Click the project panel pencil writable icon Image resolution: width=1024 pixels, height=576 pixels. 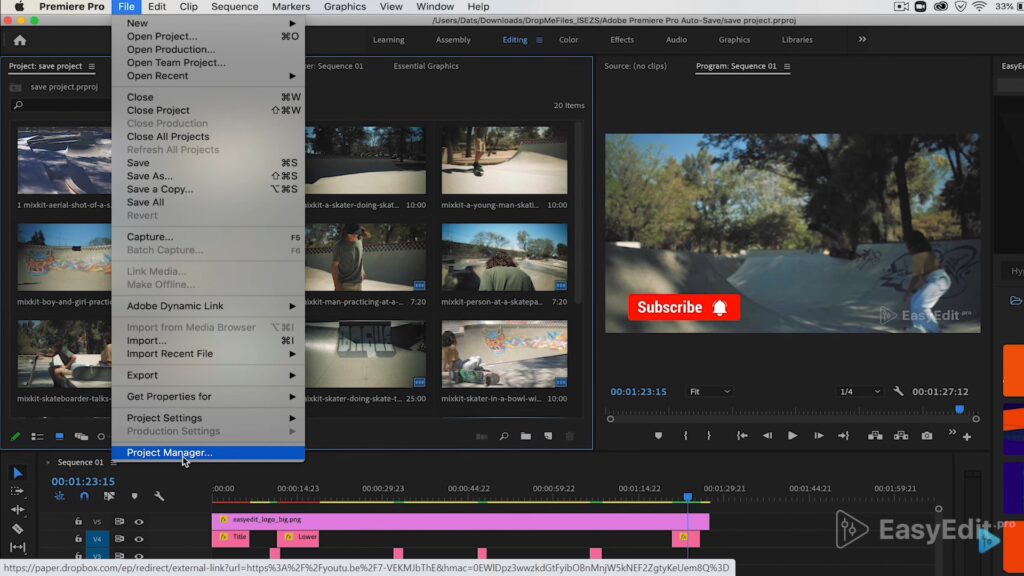tap(15, 436)
